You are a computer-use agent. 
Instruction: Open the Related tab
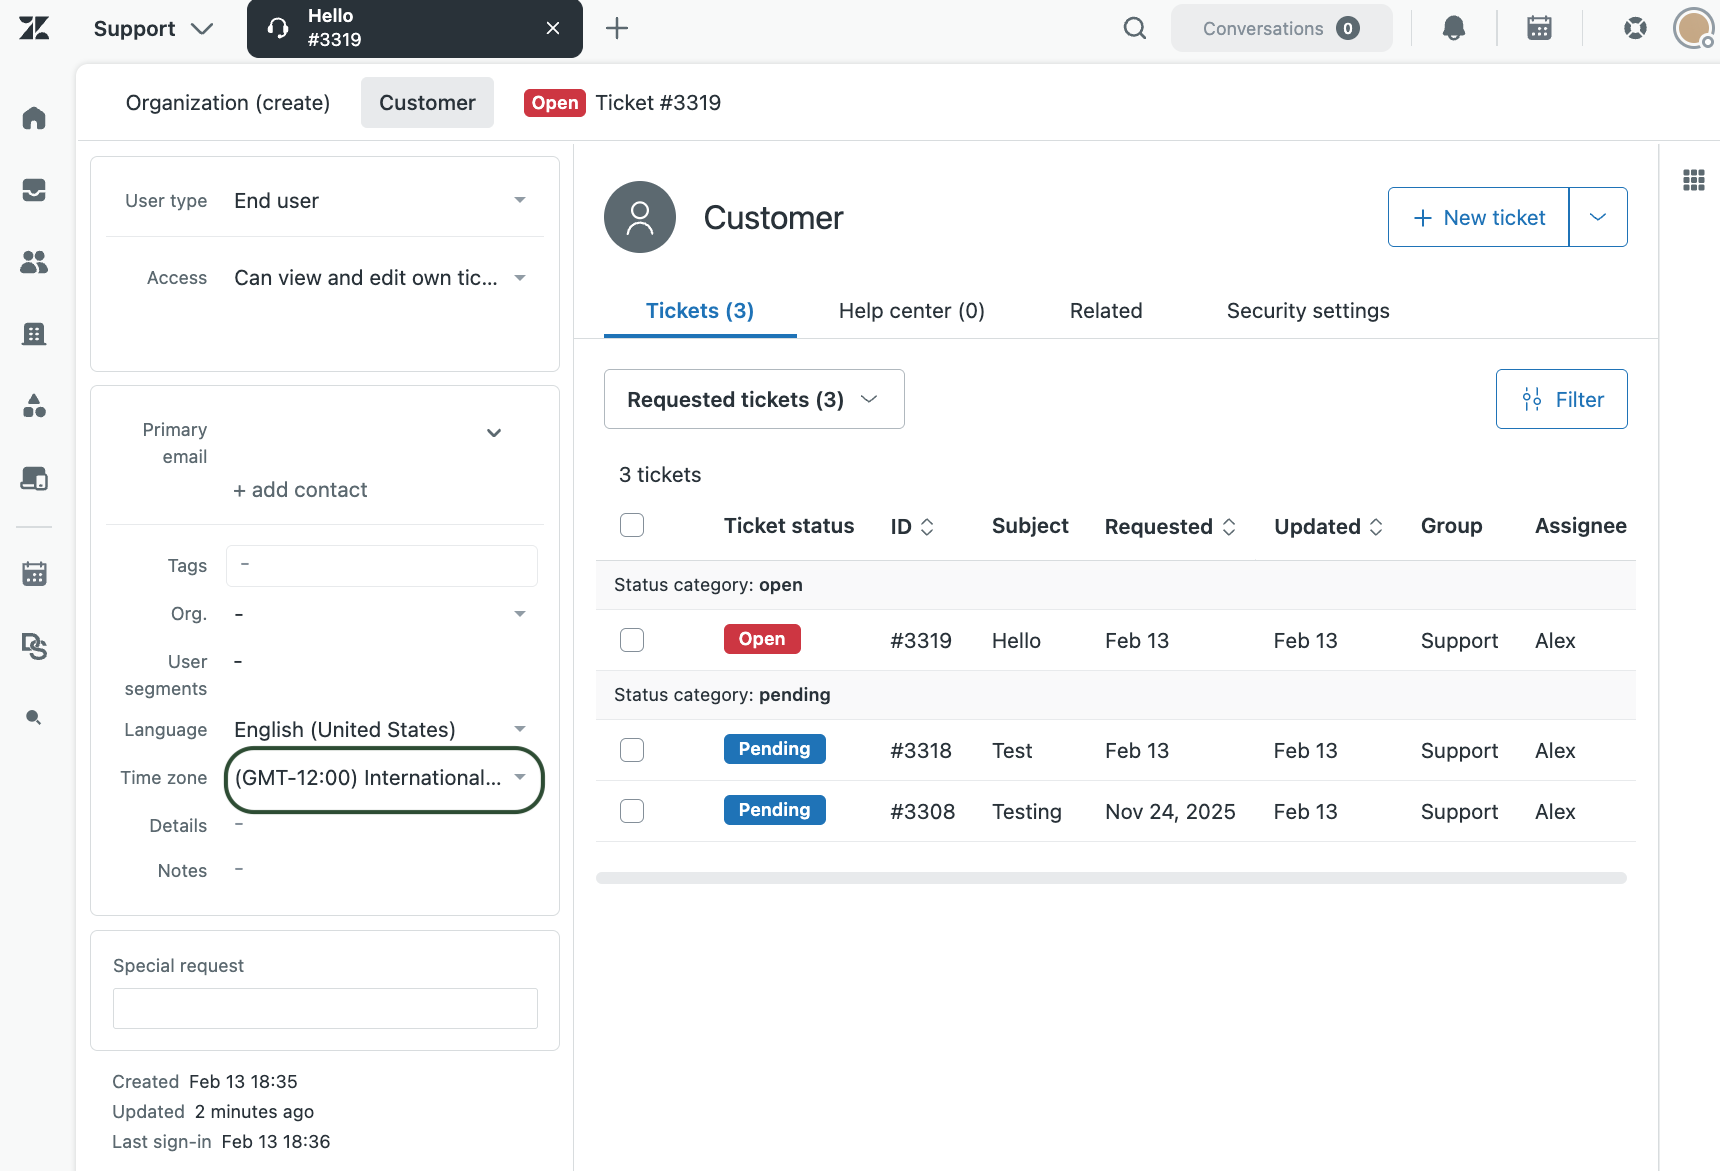tap(1105, 310)
